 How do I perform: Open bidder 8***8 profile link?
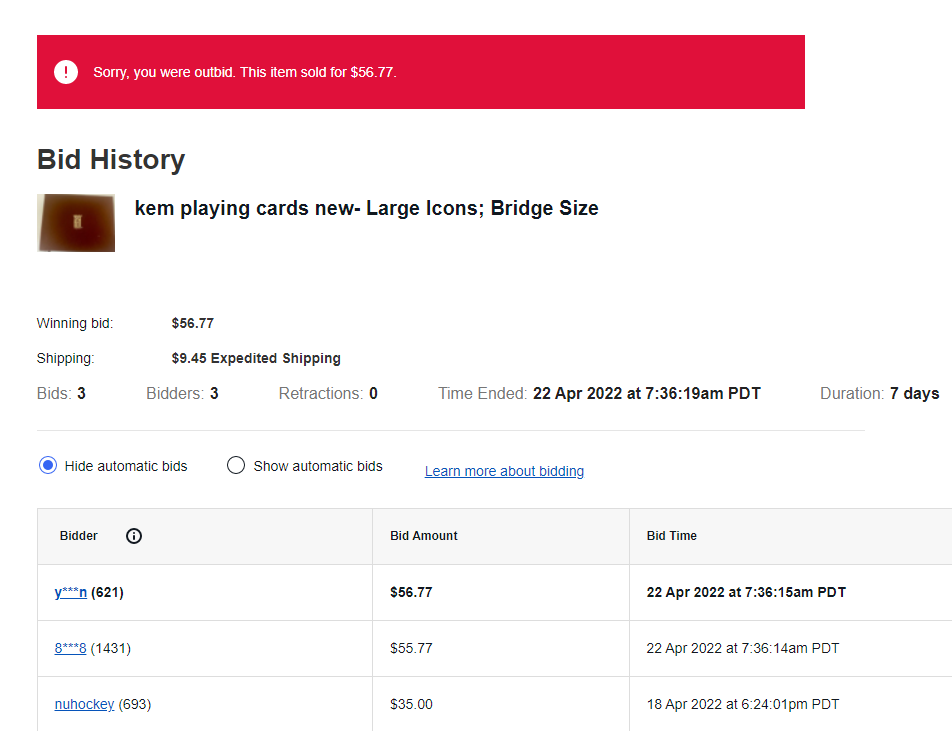pos(70,648)
